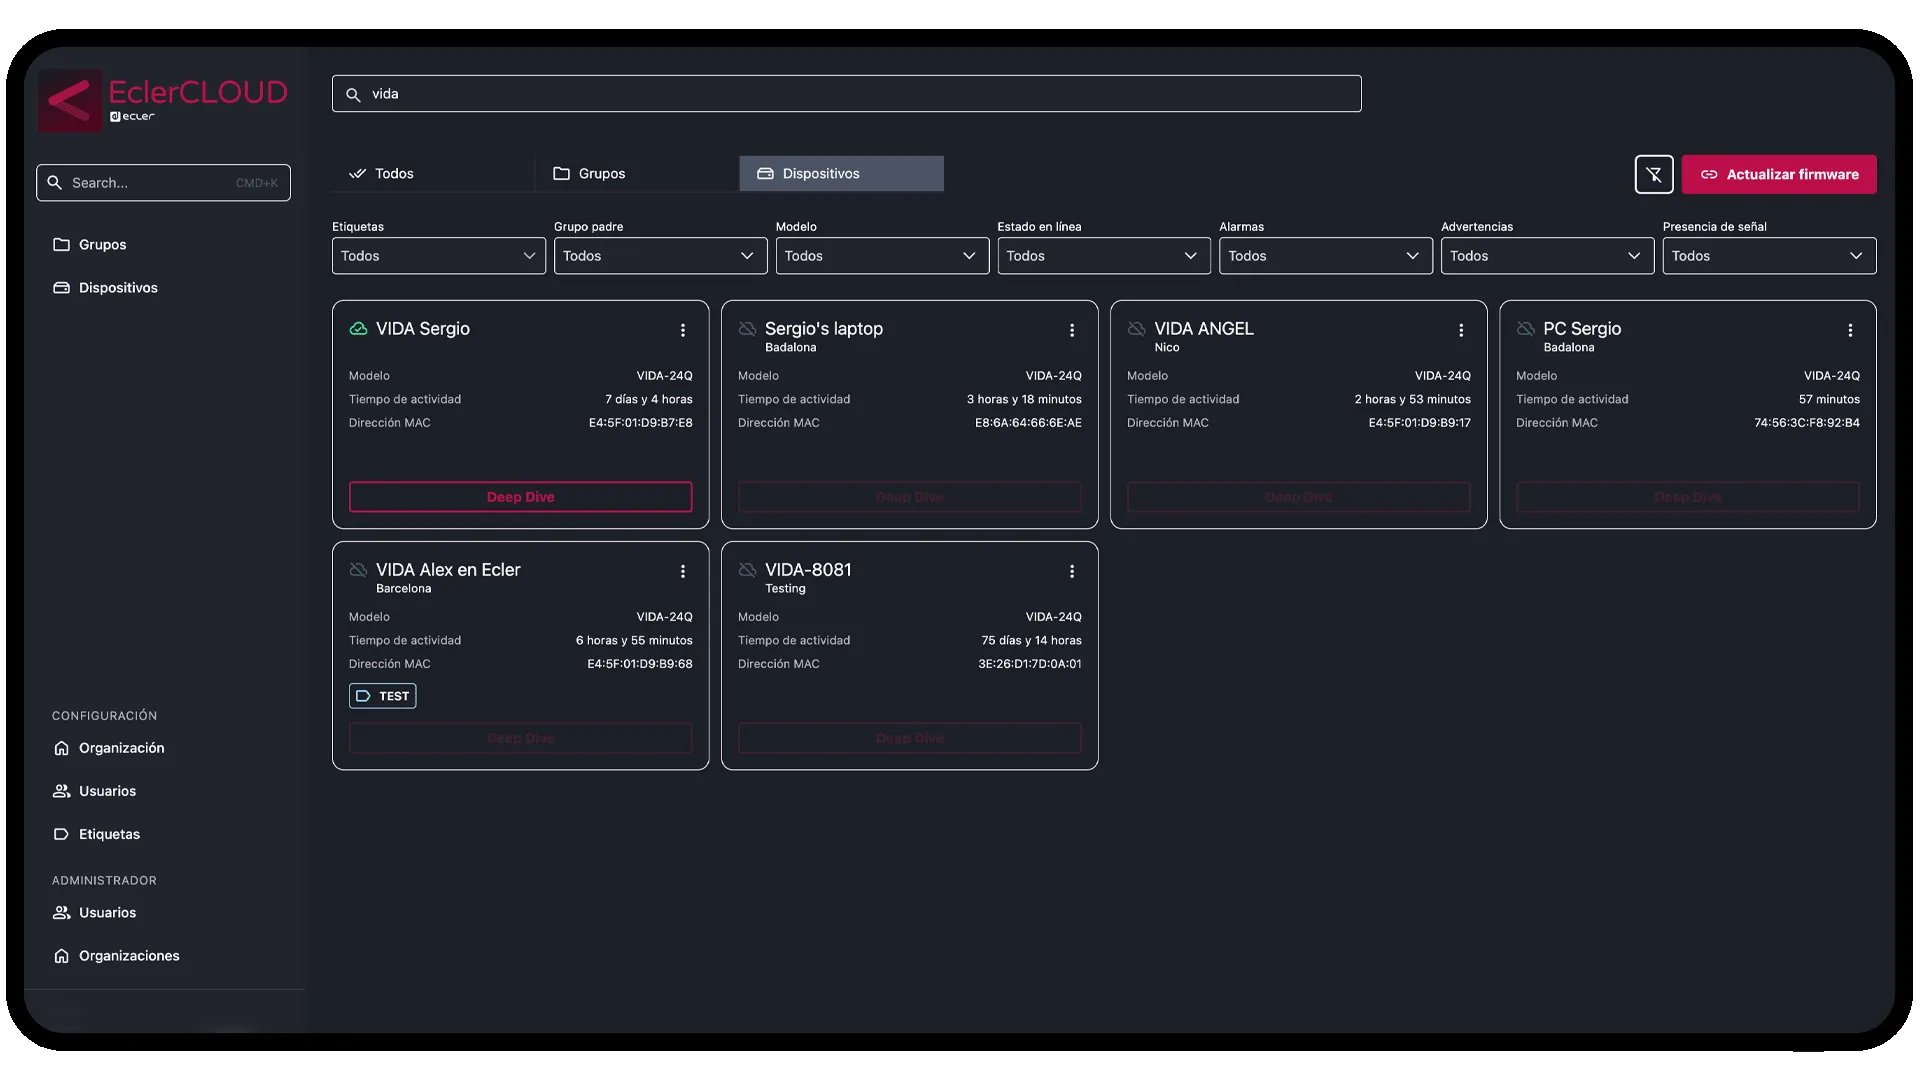Open the three-dot menu on VIDA Sergio card
Screen dimensions: 1920x1080
point(683,330)
